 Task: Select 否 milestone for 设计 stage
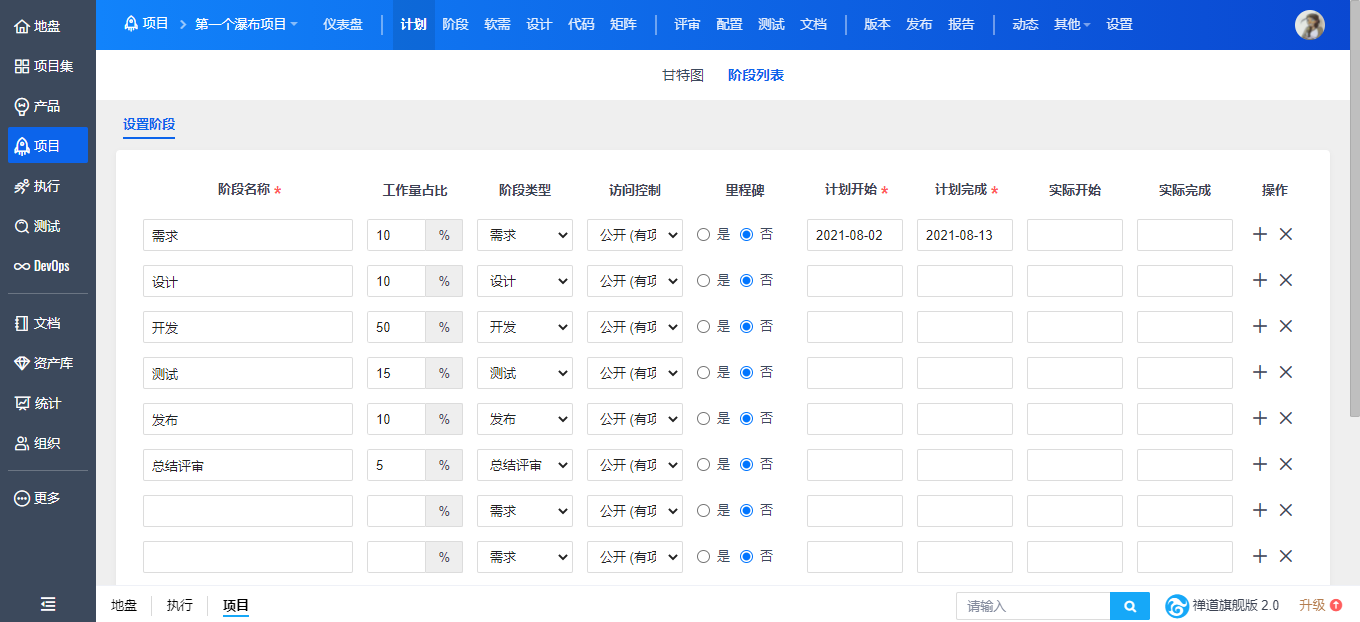point(746,281)
